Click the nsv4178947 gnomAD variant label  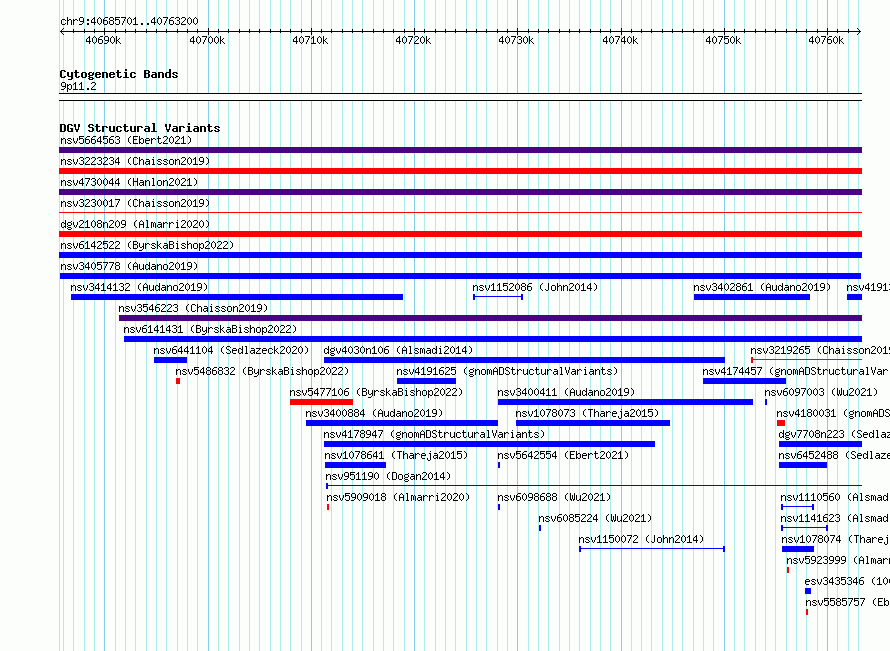click(x=434, y=434)
